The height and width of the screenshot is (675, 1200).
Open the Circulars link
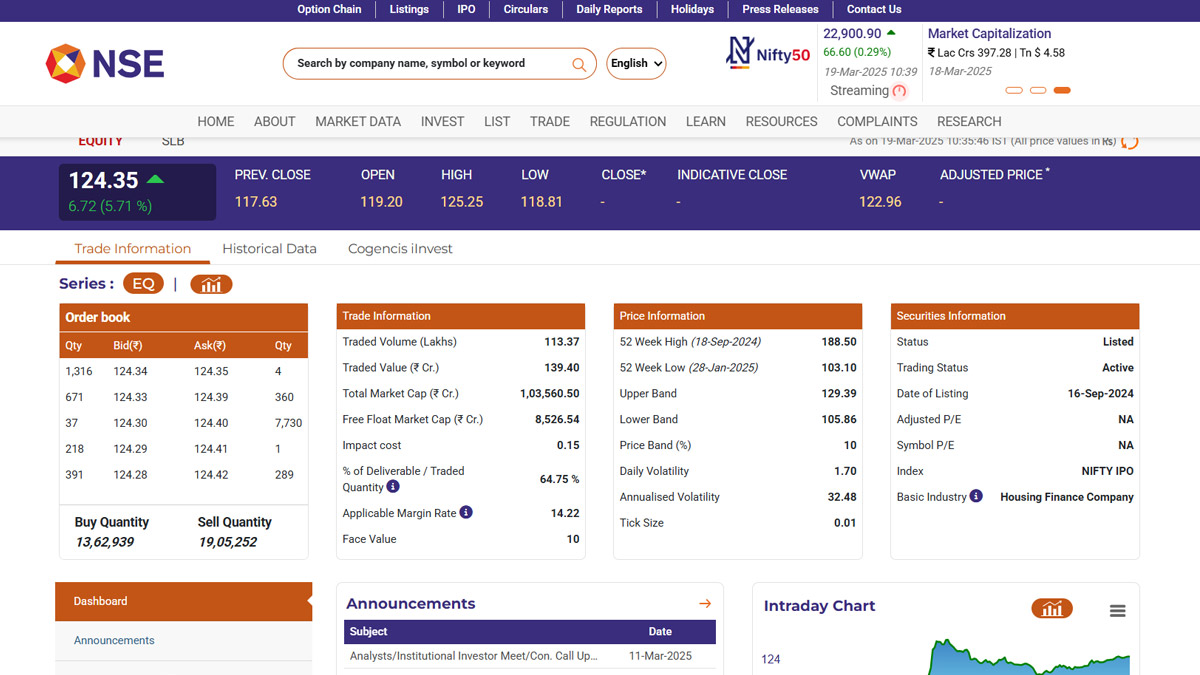tap(526, 9)
